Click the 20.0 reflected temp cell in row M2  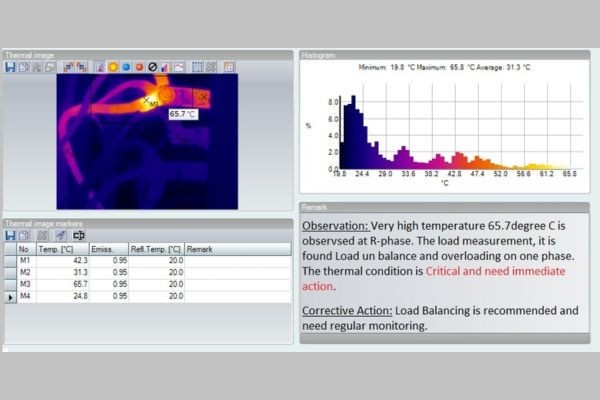pyautogui.click(x=157, y=273)
